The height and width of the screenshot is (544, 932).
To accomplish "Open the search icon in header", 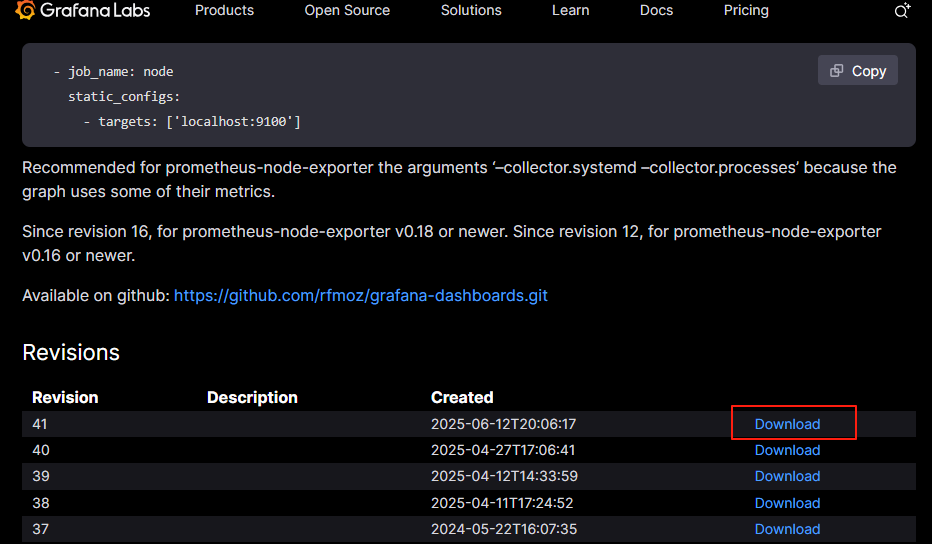I will [x=902, y=11].
